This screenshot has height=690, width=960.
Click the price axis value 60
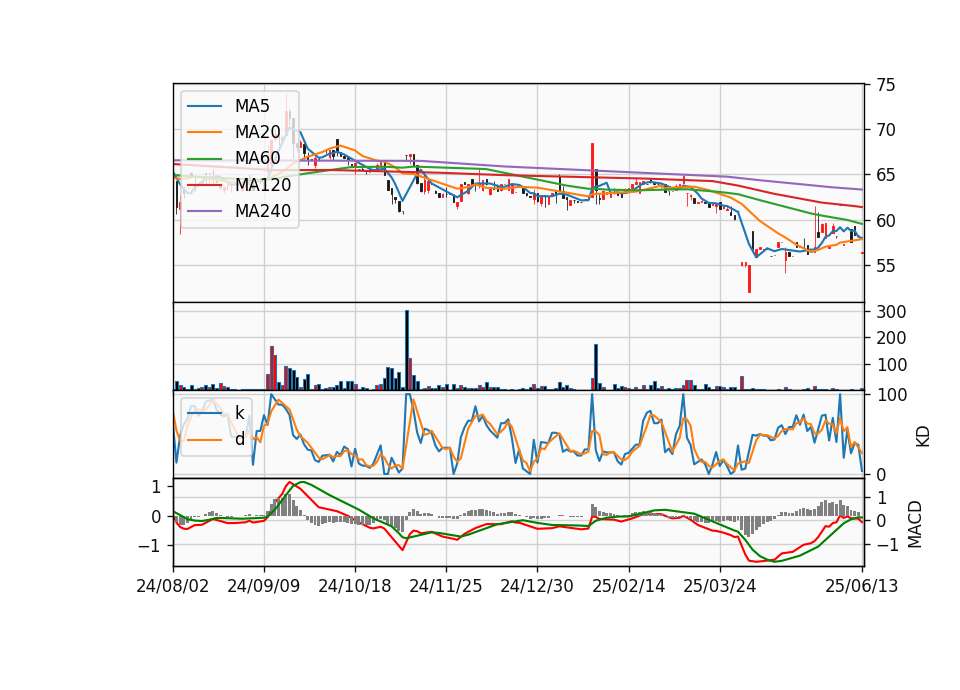point(885,220)
